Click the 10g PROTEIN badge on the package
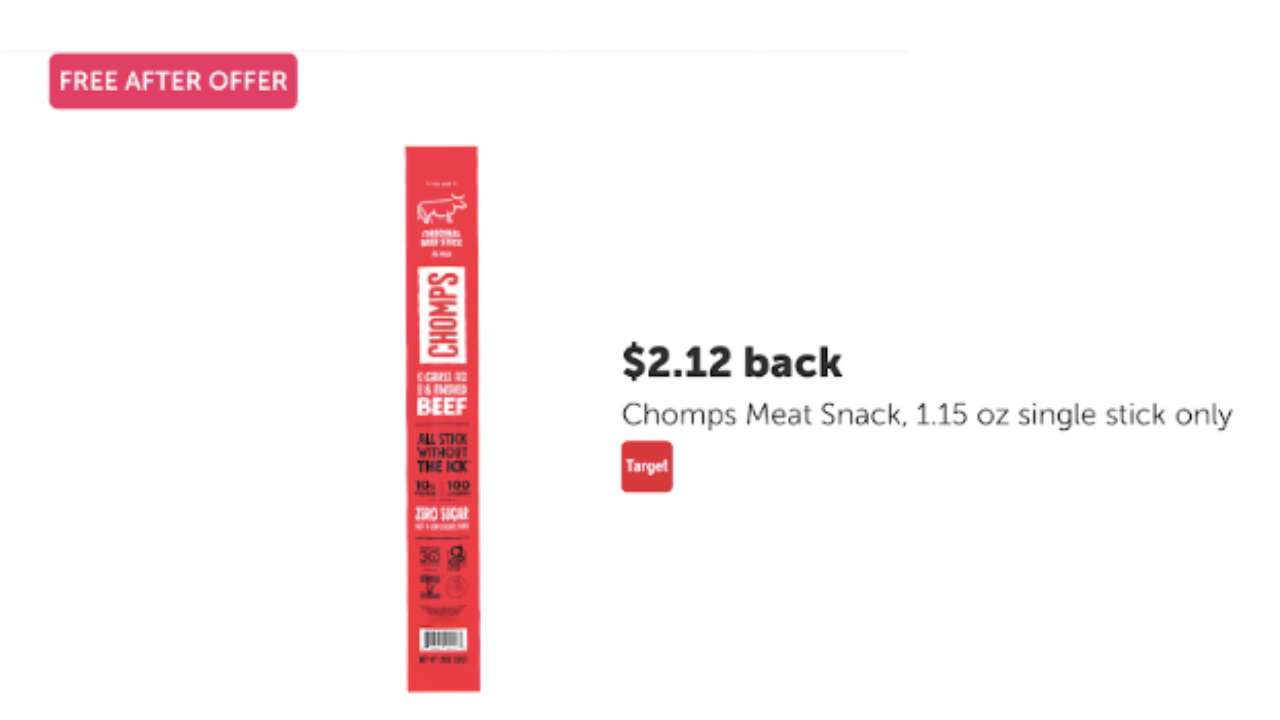 tap(425, 487)
